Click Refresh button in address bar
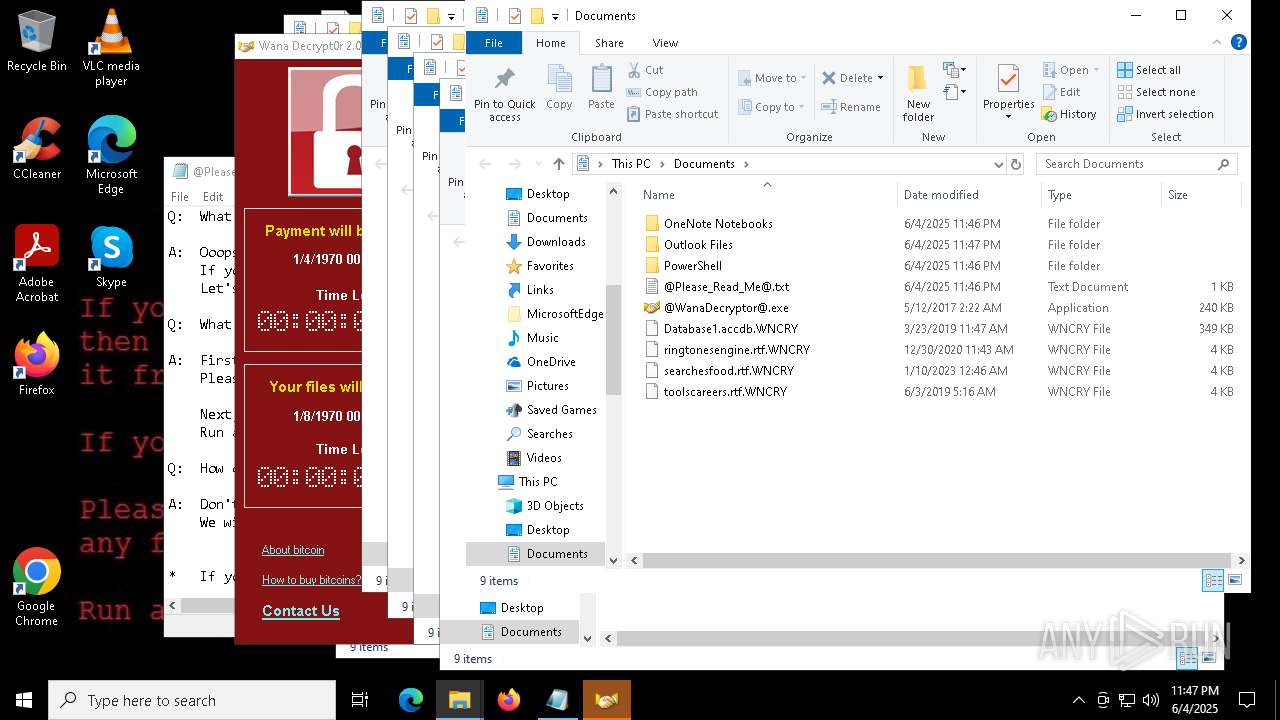 1016,164
